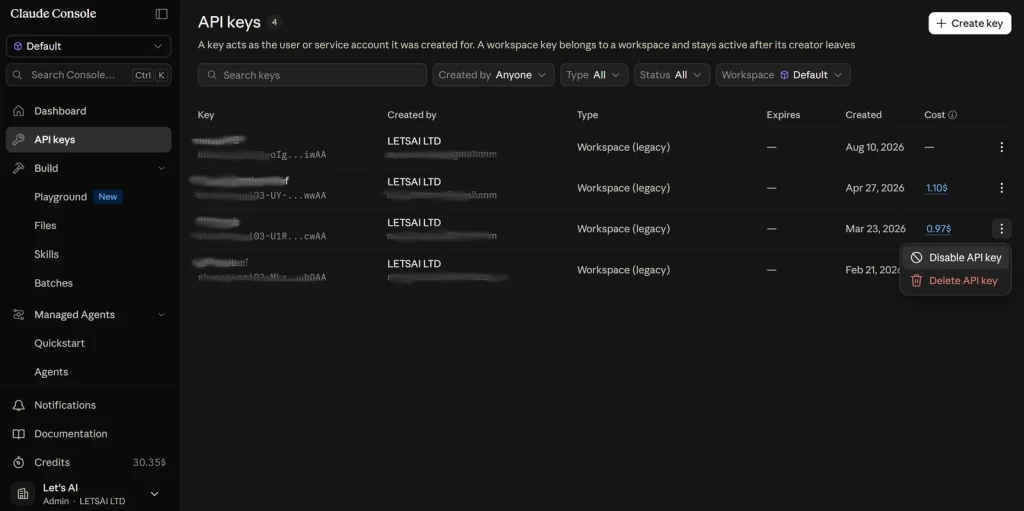Click the Created column header

click(863, 115)
